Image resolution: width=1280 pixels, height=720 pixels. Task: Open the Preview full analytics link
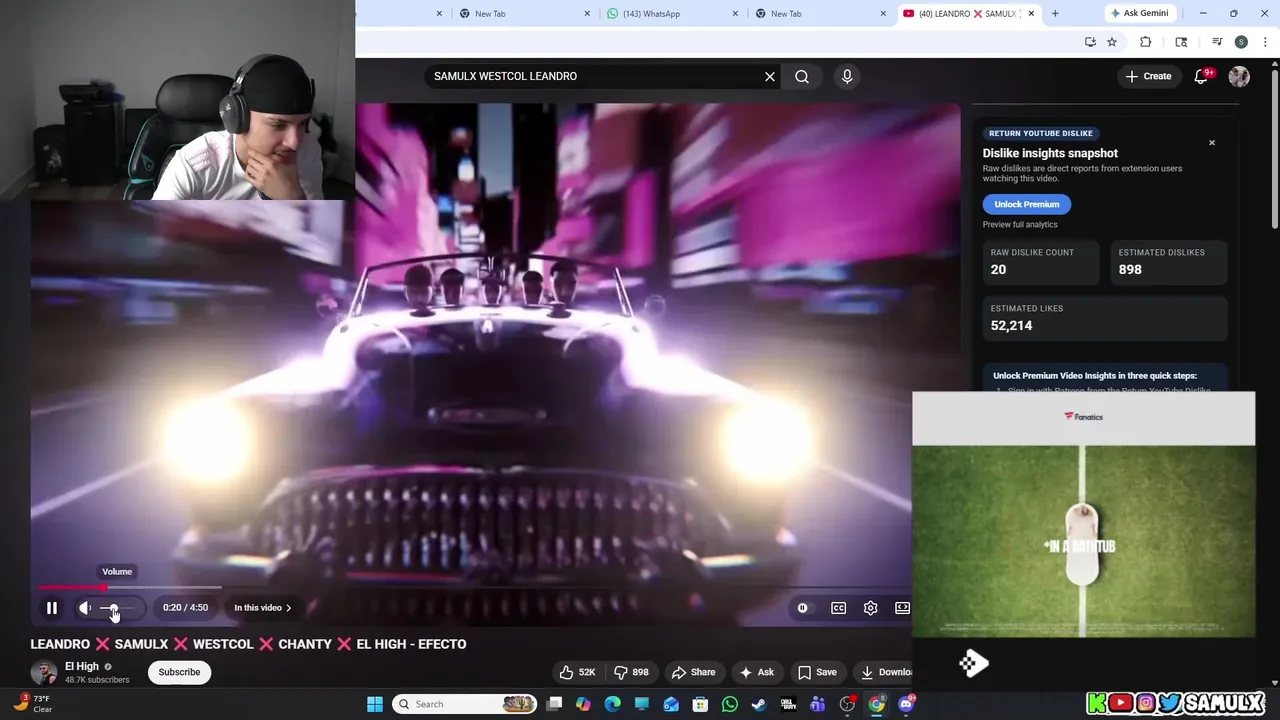(x=1020, y=224)
